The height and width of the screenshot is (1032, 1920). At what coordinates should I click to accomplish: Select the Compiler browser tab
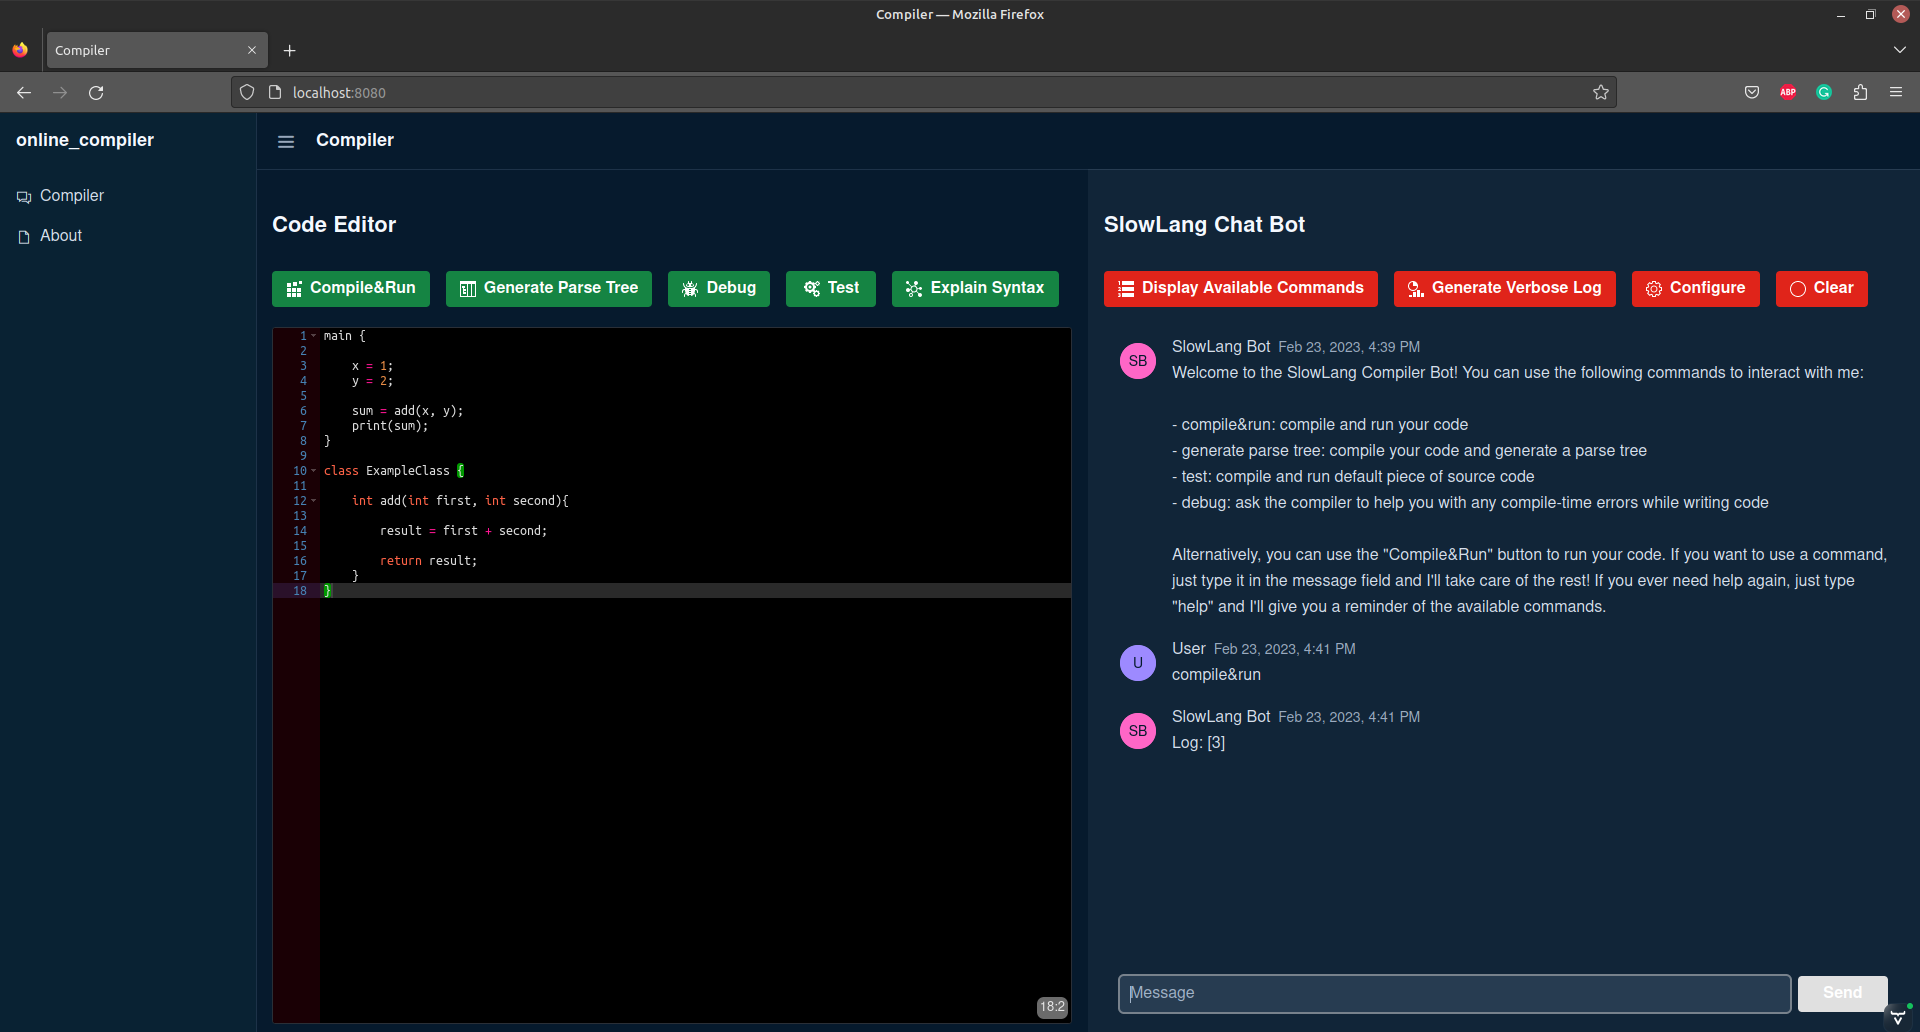155,50
